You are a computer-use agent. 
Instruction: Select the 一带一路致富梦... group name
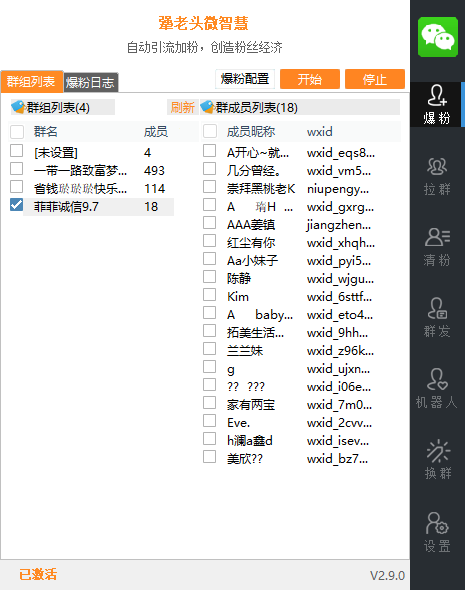[x=81, y=171]
